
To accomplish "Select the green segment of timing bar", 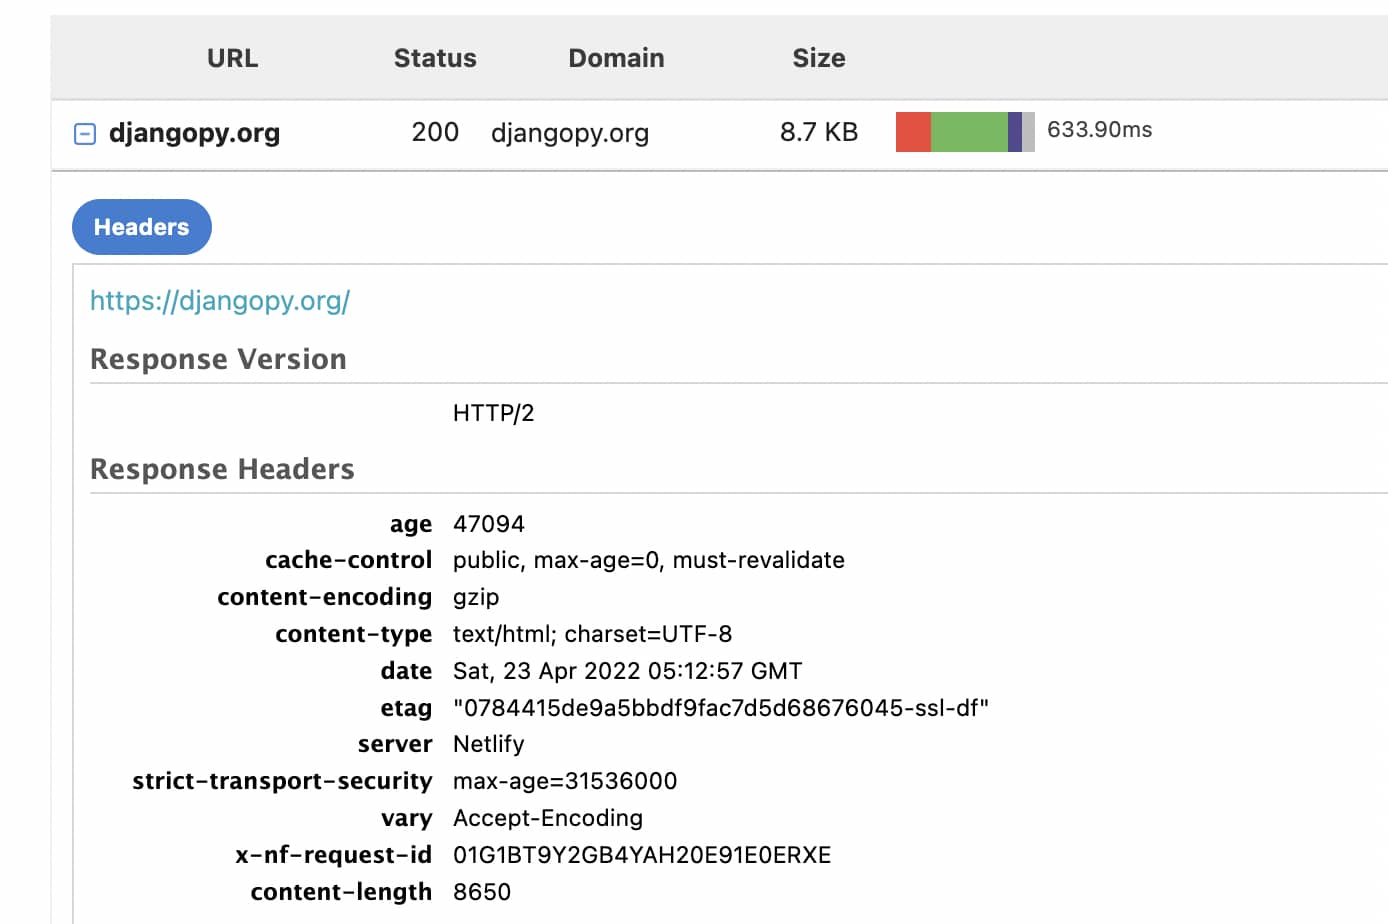I will (969, 132).
